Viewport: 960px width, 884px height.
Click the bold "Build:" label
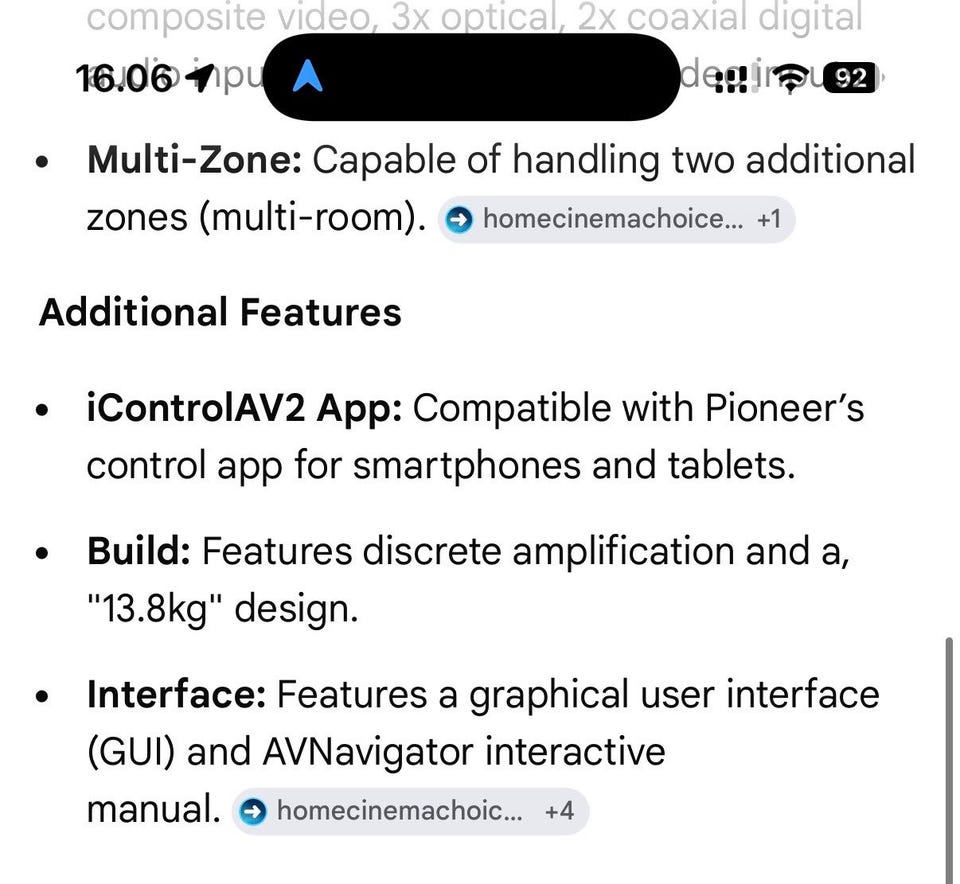tap(139, 551)
